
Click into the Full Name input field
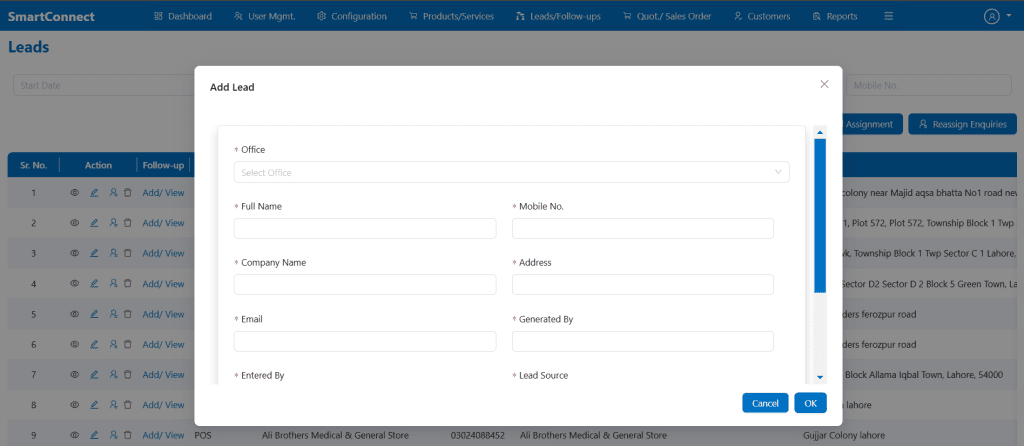pyautogui.click(x=365, y=229)
